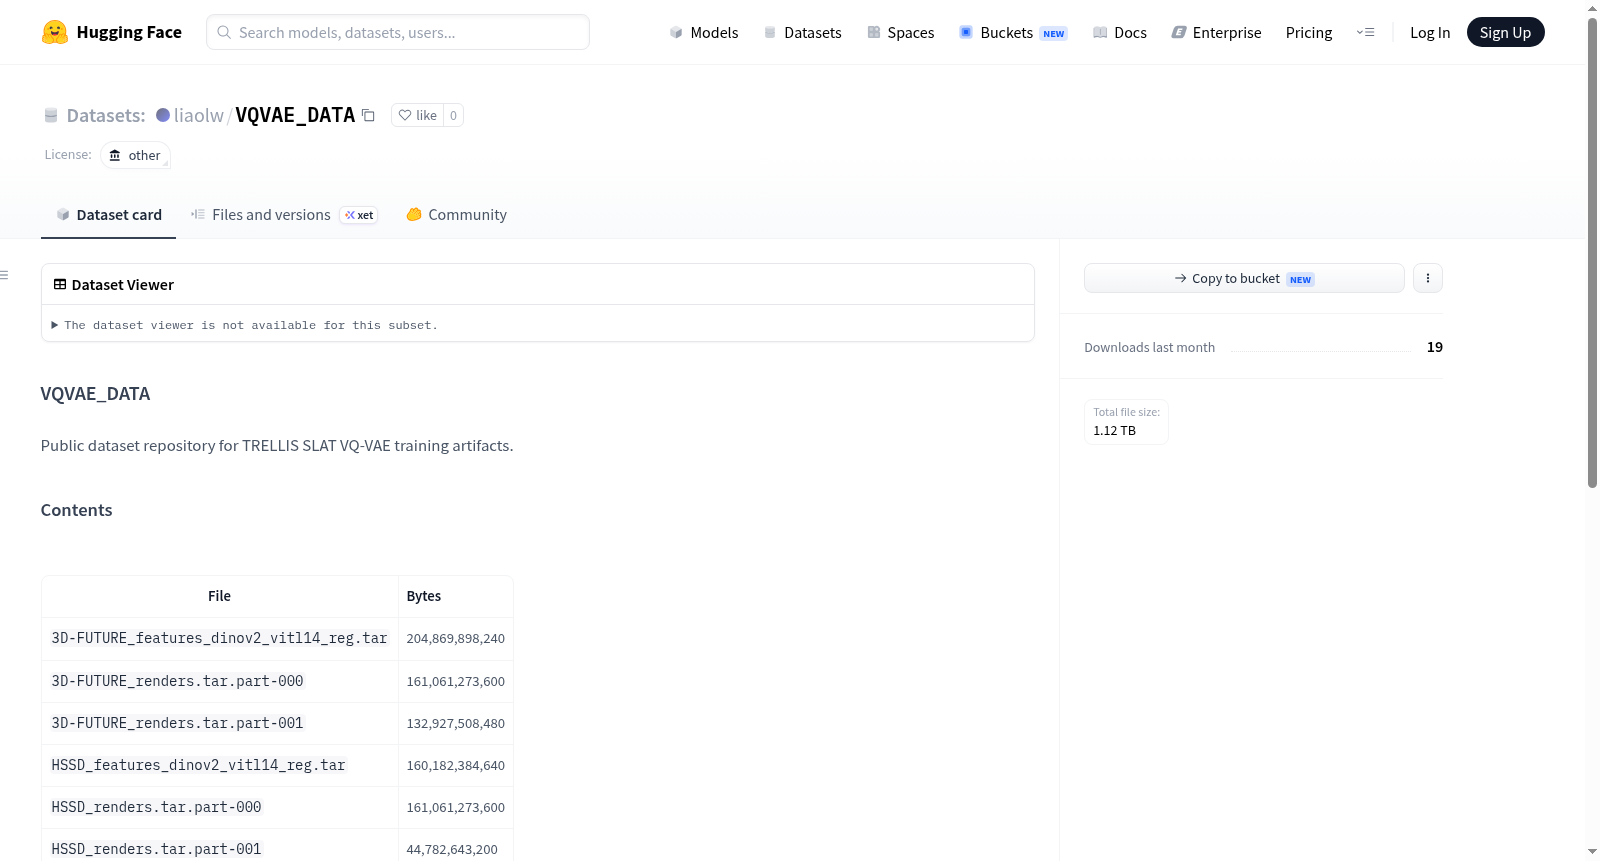Click the Contents heading
This screenshot has height=861, width=1600.
(77, 510)
